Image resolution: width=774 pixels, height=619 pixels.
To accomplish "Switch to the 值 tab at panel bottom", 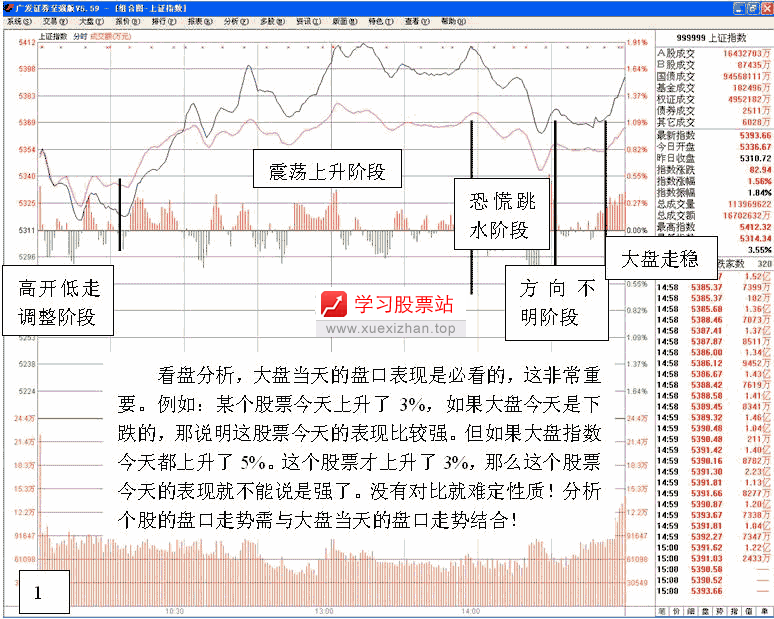I will 749,611.
